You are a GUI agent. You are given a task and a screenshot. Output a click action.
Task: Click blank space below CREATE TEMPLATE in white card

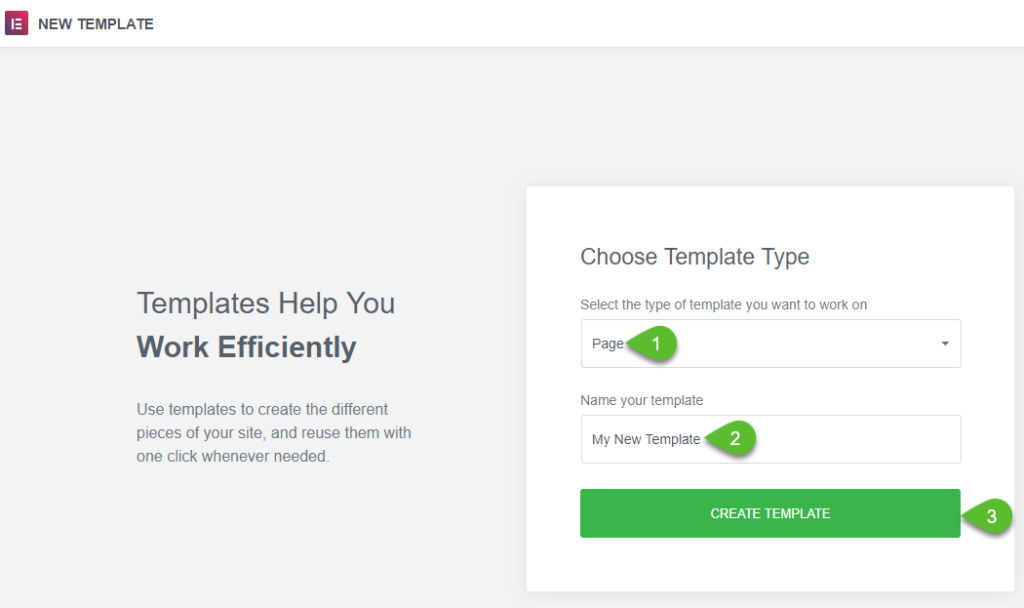(x=770, y=565)
